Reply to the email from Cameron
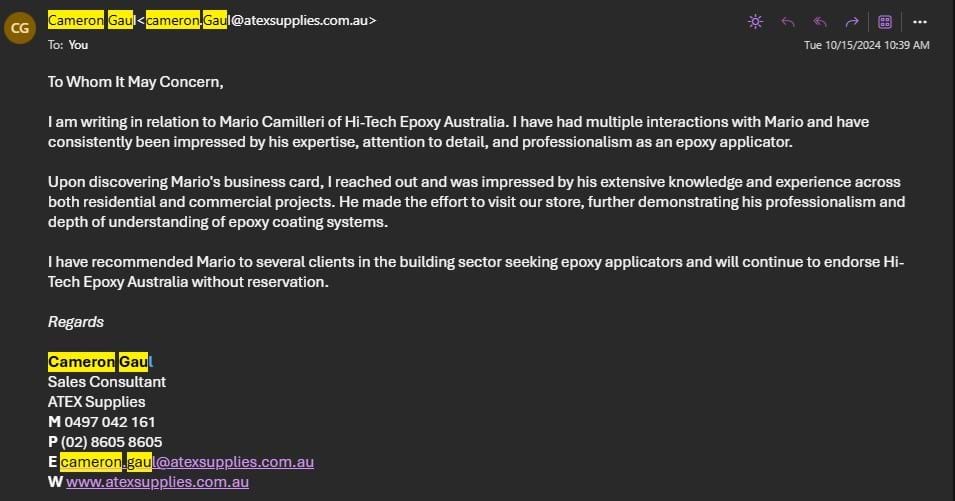Screen dimensions: 955x501 point(788,21)
